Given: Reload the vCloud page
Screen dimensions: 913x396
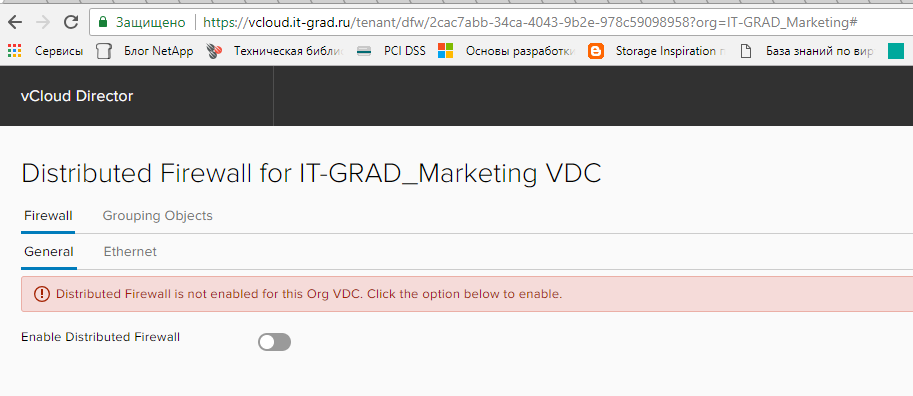Looking at the screenshot, I should [71, 23].
